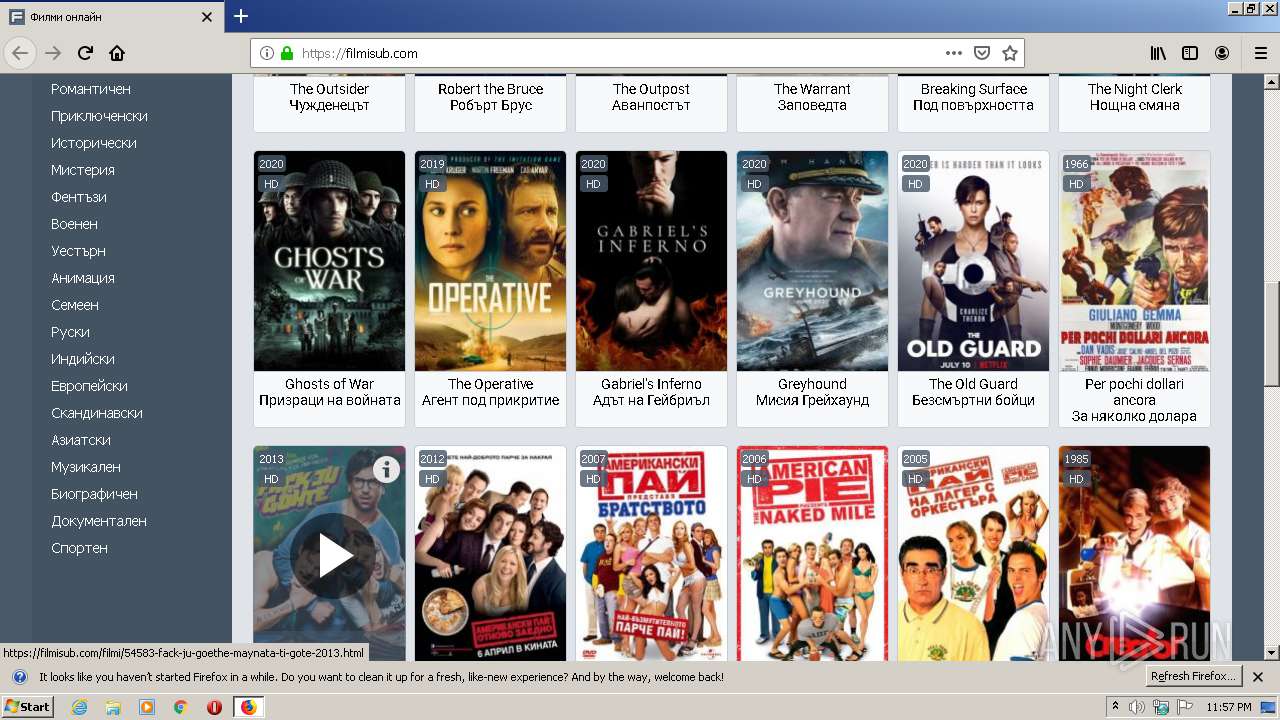Choose the Уестърн category
Image resolution: width=1280 pixels, height=720 pixels.
[78, 251]
